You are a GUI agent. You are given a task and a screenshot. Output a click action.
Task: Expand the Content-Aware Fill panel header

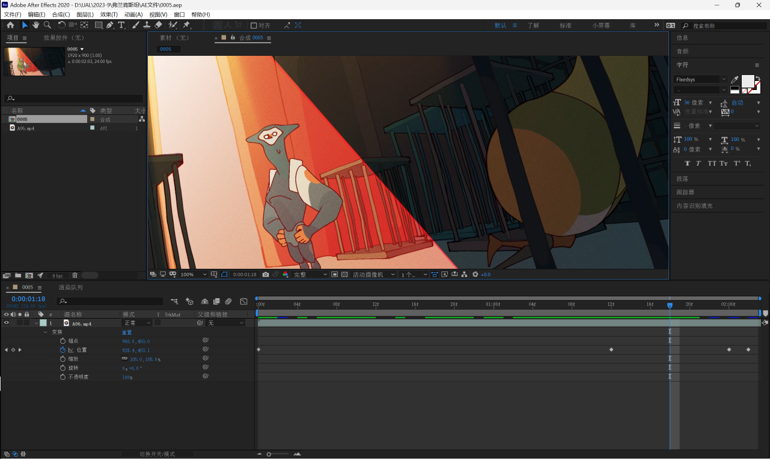coord(694,206)
